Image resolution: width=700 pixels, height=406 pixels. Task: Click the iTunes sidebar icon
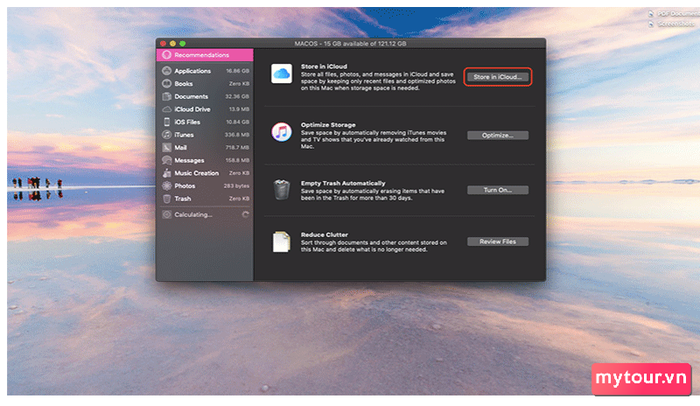tap(167, 134)
